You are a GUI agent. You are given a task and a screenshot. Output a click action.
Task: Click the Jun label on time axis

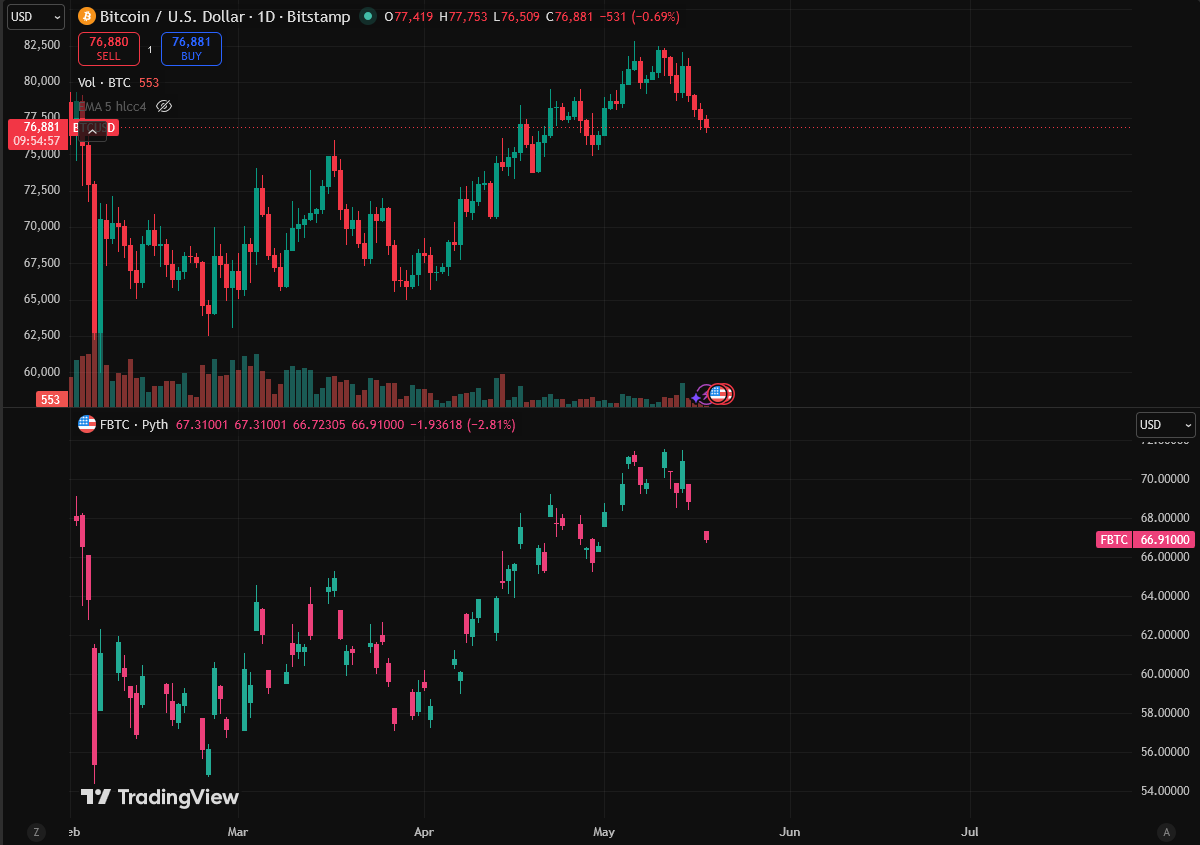tap(790, 831)
